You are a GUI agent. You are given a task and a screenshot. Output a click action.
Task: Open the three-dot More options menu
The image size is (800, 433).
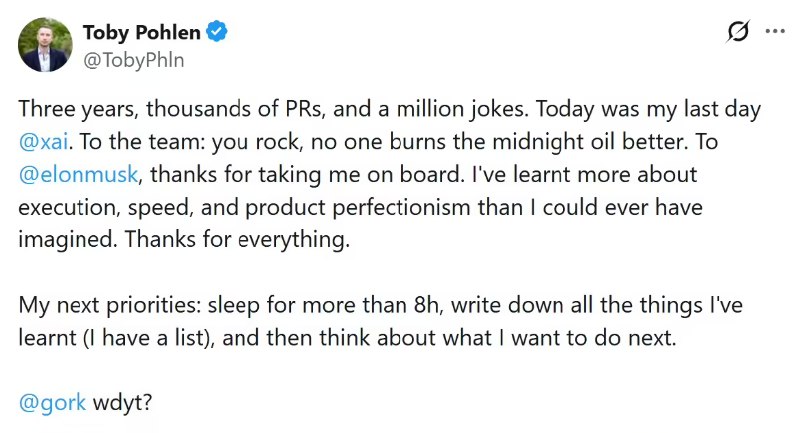pyautogui.click(x=775, y=32)
